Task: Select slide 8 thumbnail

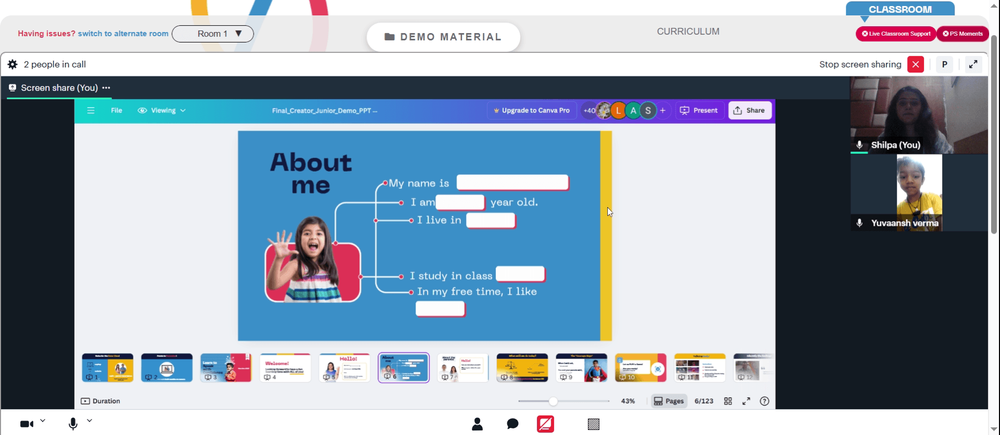Action: coord(522,368)
